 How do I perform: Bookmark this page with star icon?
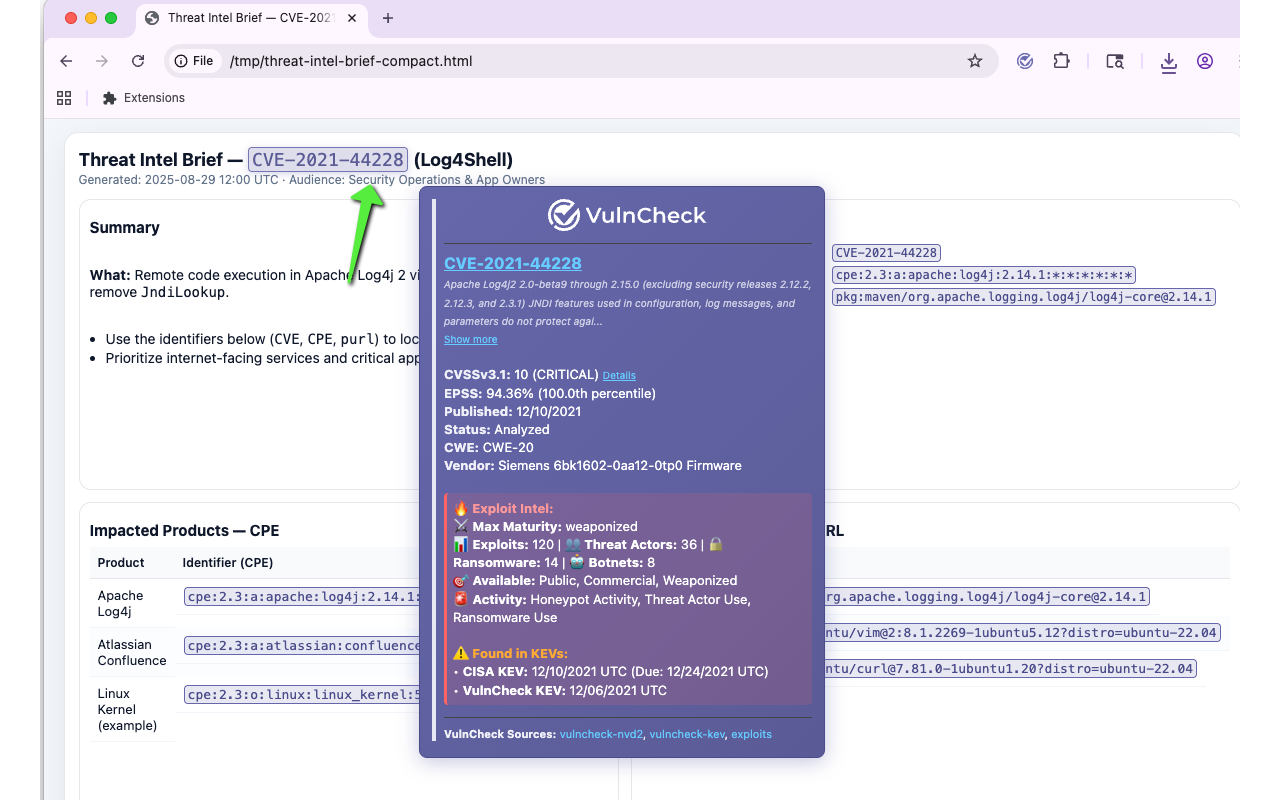[975, 61]
